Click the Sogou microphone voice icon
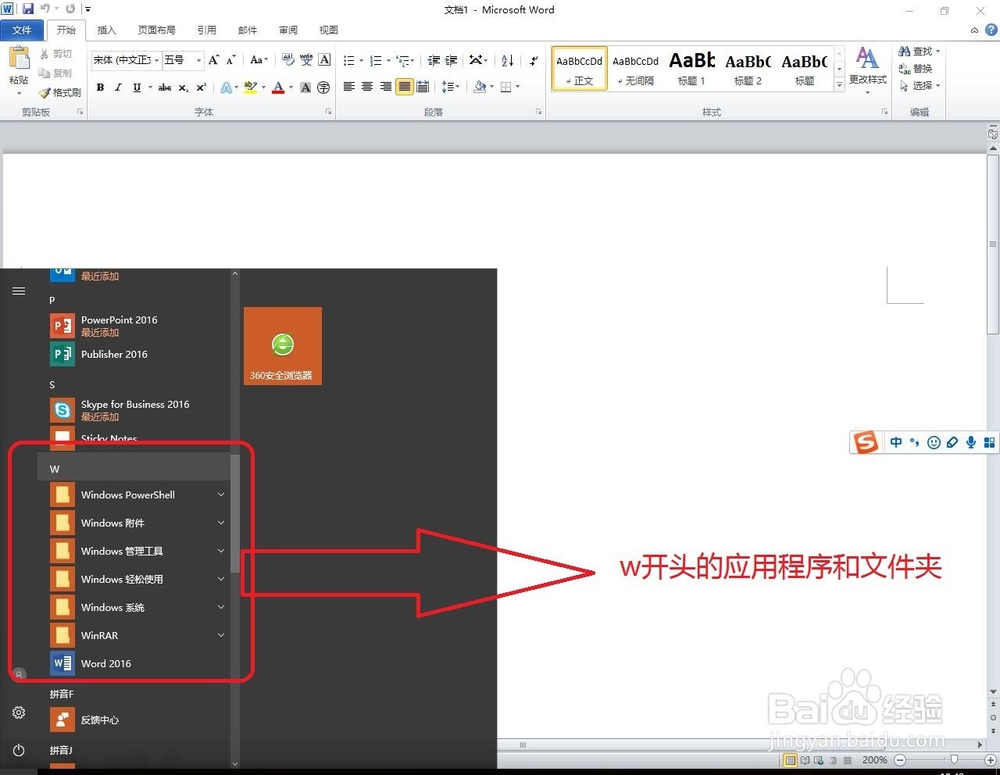The width and height of the screenshot is (1000, 775). [x=971, y=442]
